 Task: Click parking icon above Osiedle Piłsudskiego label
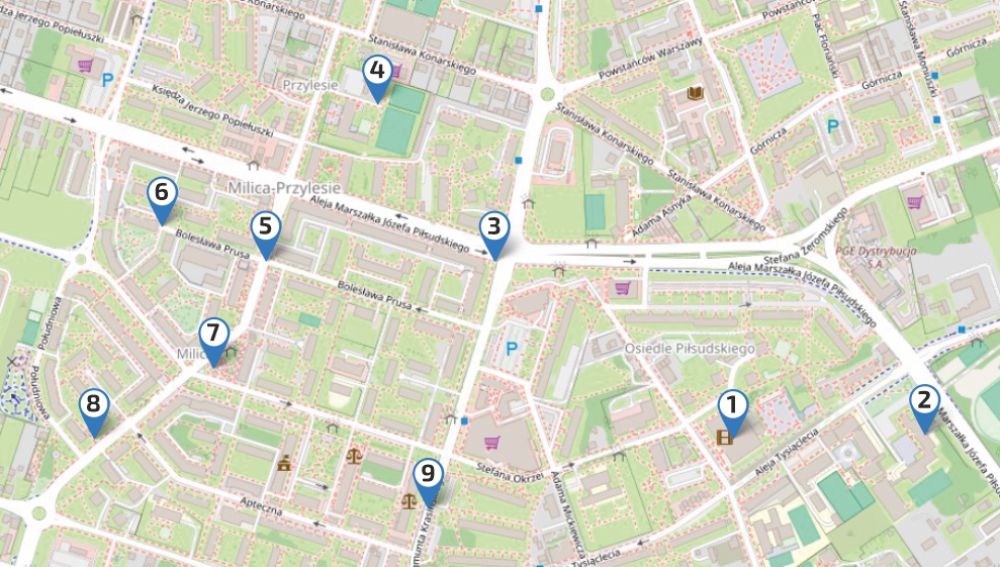[x=513, y=348]
